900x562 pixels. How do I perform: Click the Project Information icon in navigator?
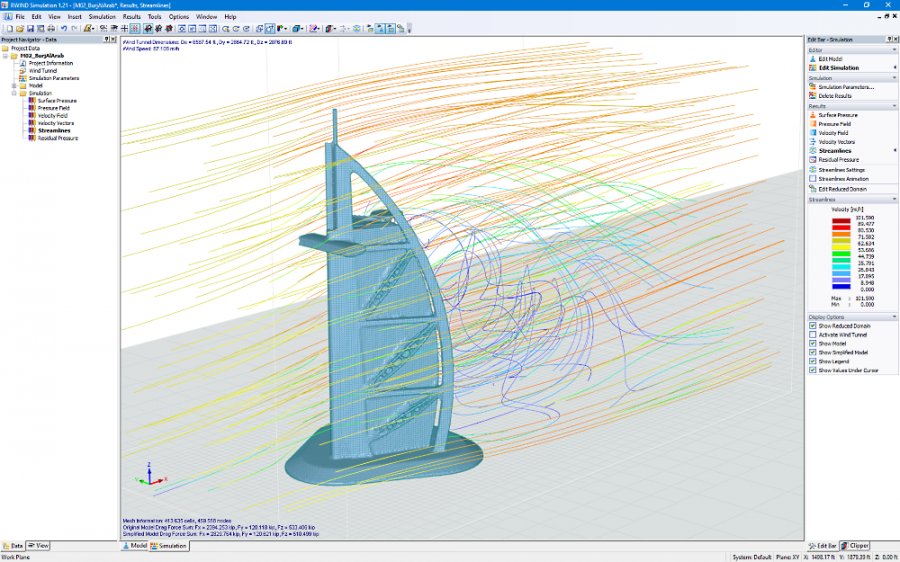(x=23, y=63)
